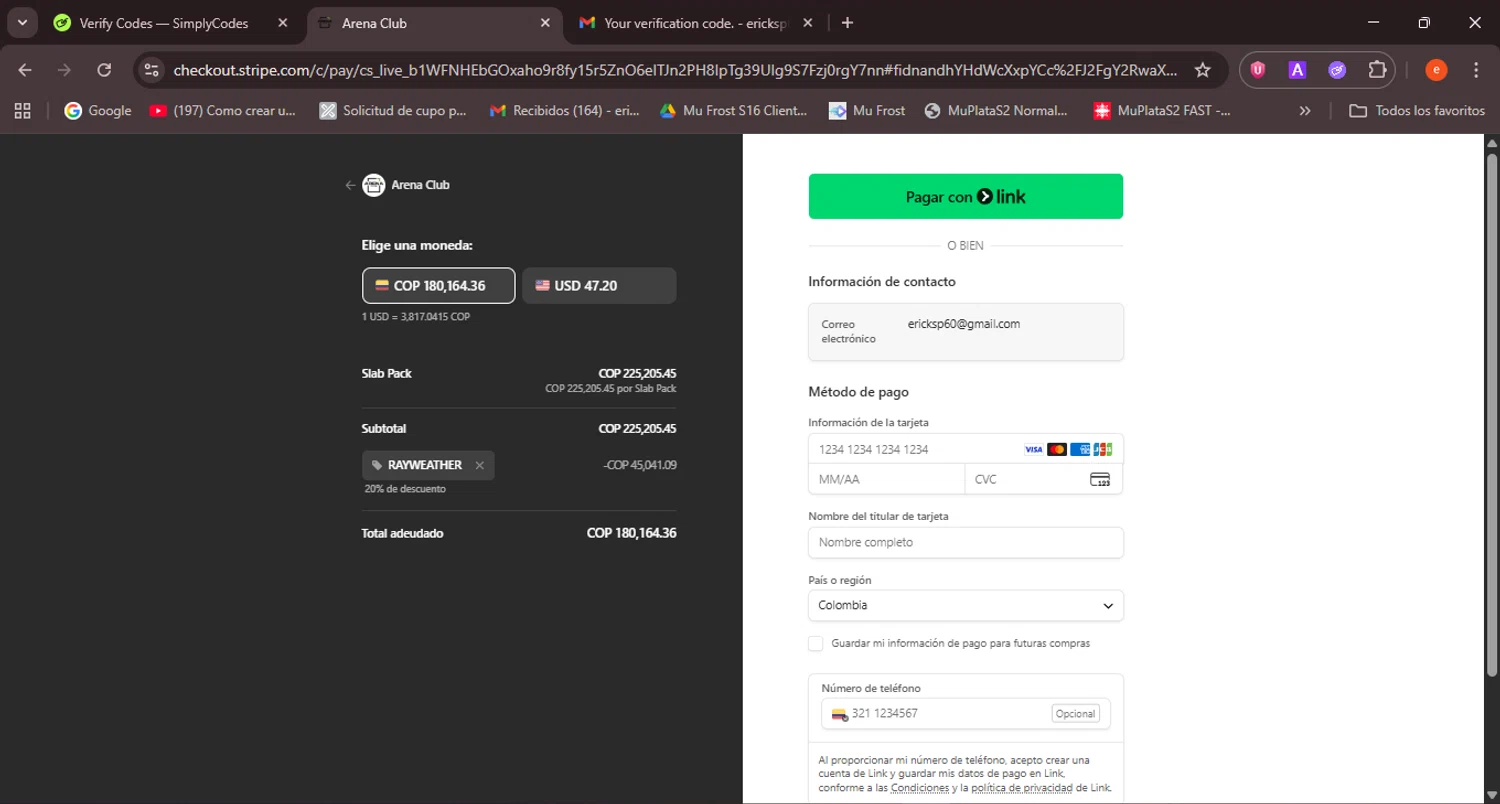This screenshot has height=804, width=1500.
Task: Enable saving payment info for future purchases
Action: click(x=816, y=643)
